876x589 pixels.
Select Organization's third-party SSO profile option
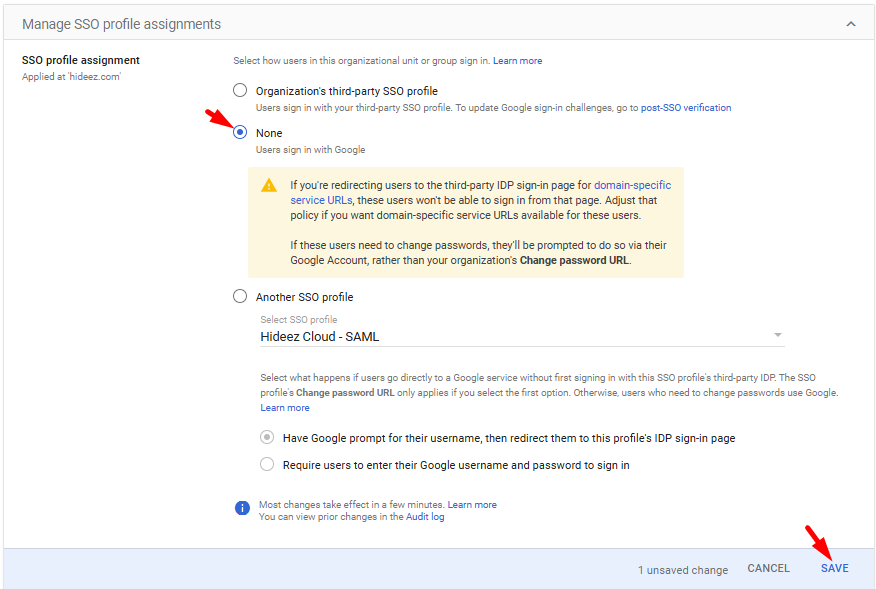[x=240, y=91]
